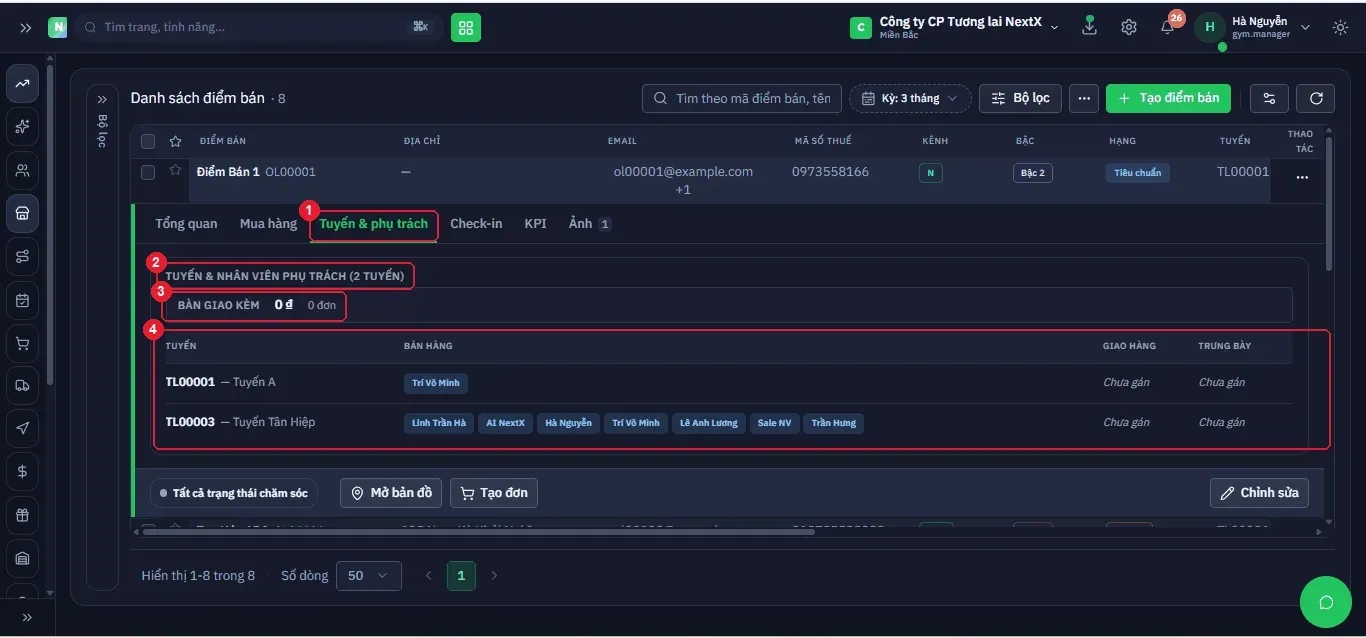Open the dollar sign icon in sidebar
This screenshot has height=638, width=1366.
click(x=23, y=471)
